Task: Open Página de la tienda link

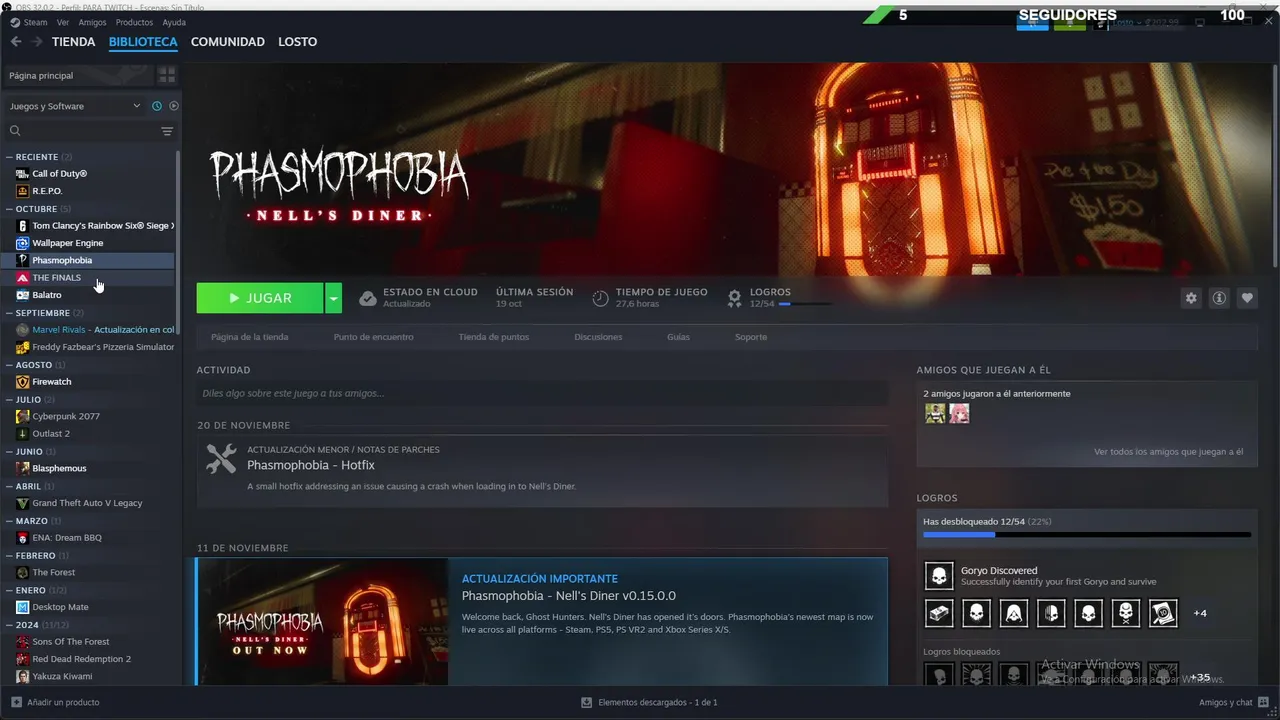Action: point(249,337)
